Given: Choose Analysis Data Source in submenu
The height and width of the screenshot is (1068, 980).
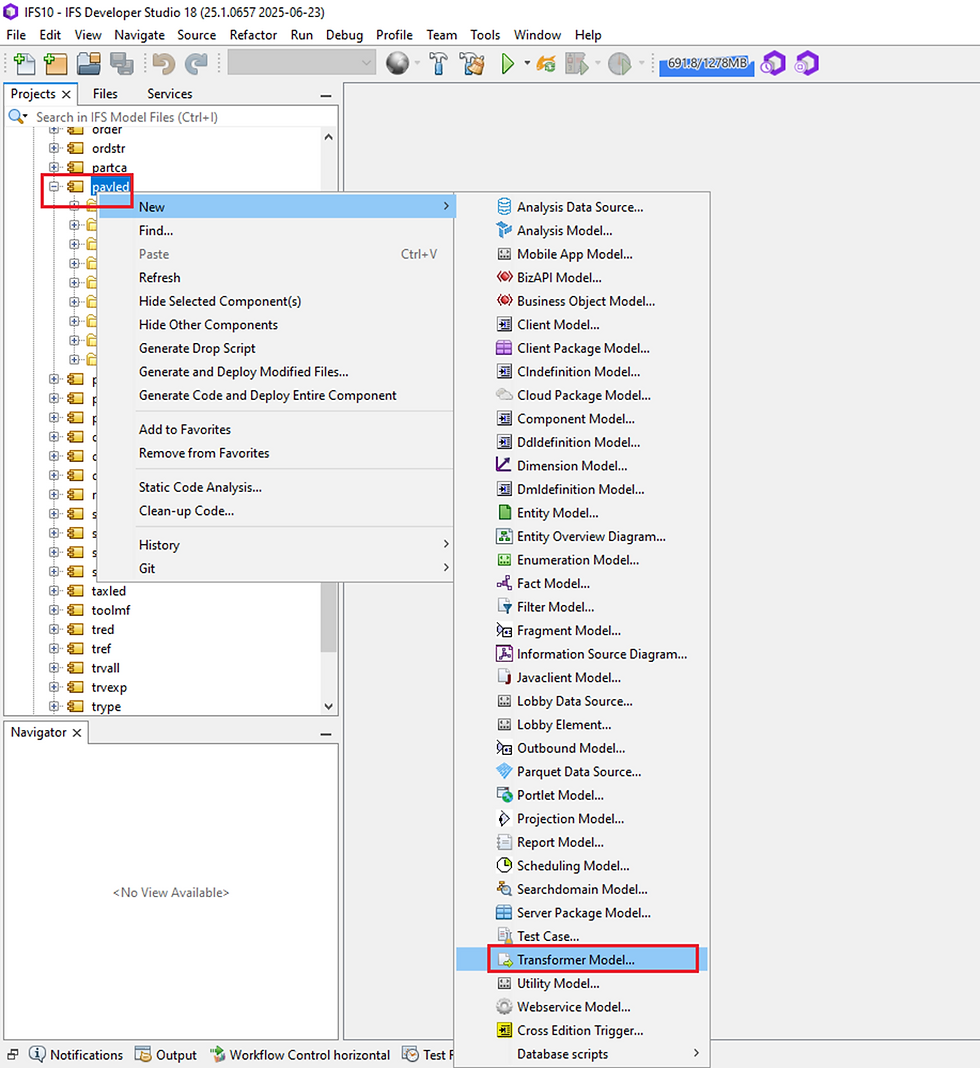Looking at the screenshot, I should (582, 207).
